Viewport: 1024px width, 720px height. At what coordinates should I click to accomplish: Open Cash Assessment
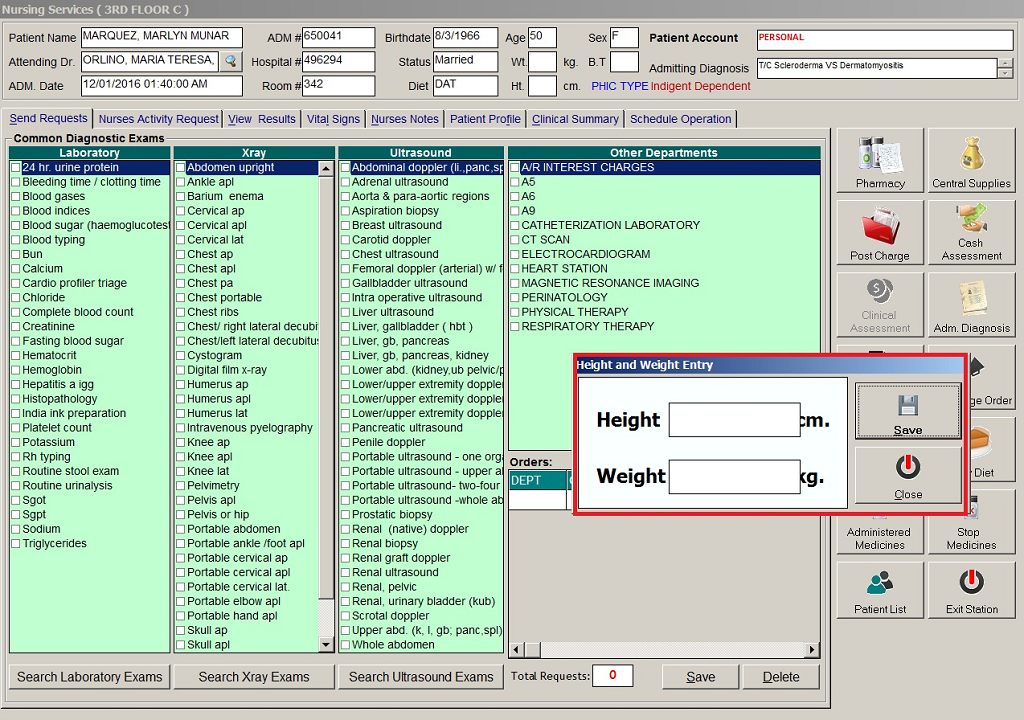pos(971,233)
